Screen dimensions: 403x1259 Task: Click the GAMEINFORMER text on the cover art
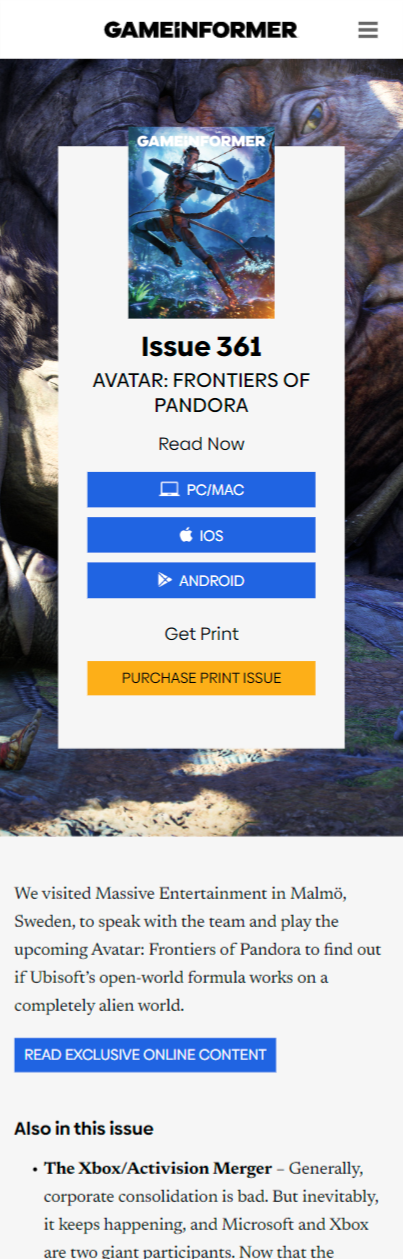[x=201, y=141]
